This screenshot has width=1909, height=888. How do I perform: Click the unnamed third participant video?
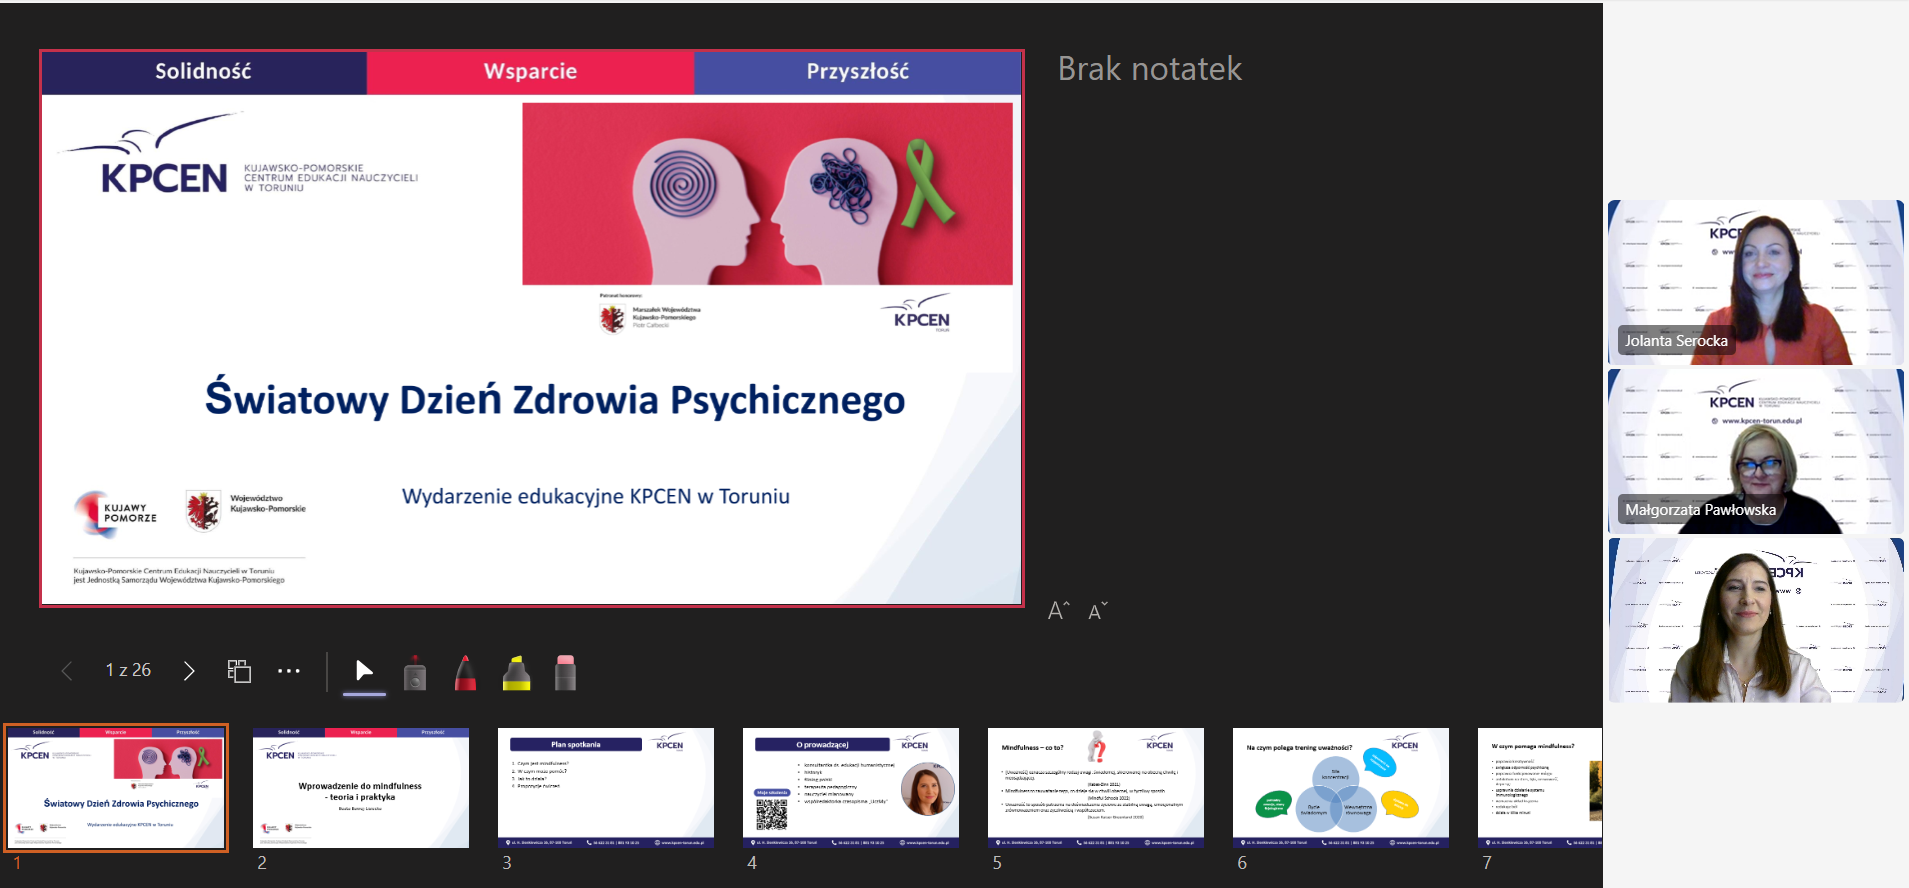click(x=1756, y=620)
